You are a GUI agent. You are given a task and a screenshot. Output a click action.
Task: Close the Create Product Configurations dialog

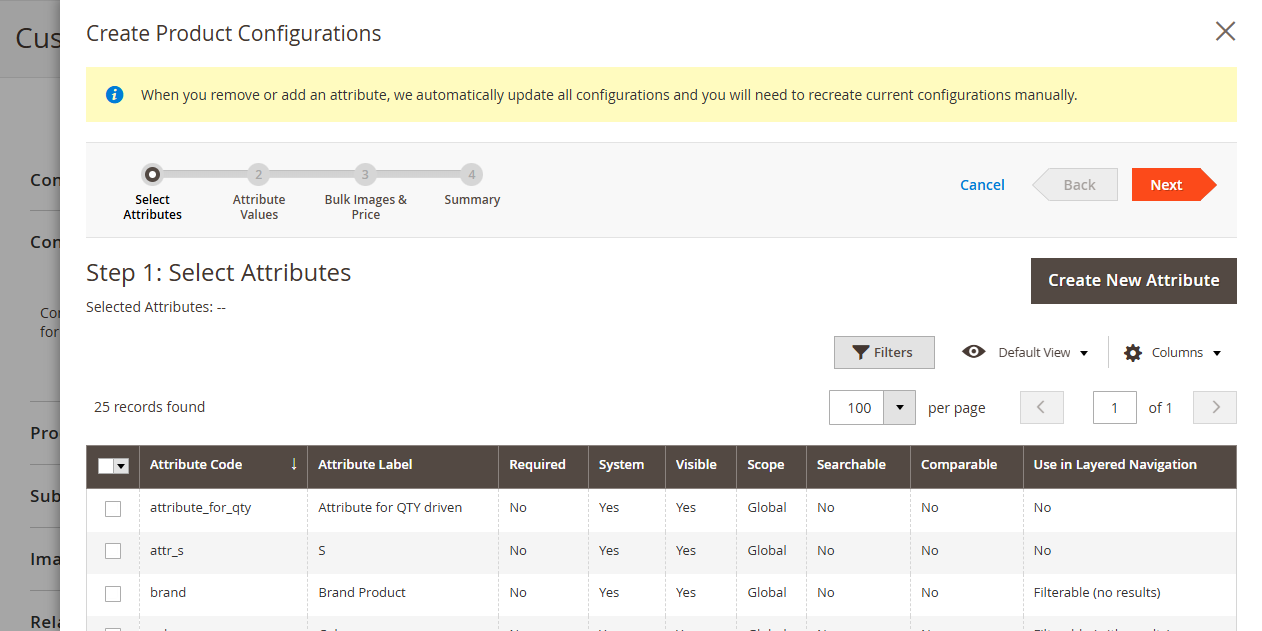tap(1225, 32)
